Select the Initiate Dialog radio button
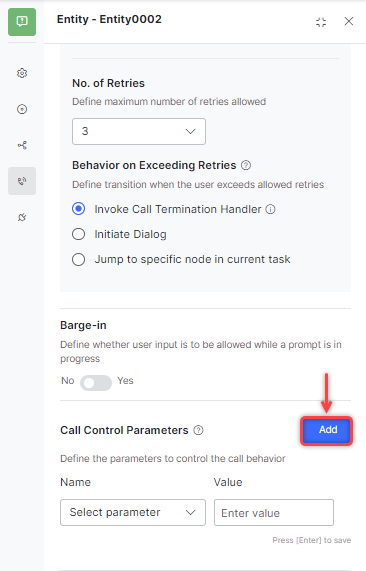Viewport: 366px width, 571px height. [x=78, y=234]
